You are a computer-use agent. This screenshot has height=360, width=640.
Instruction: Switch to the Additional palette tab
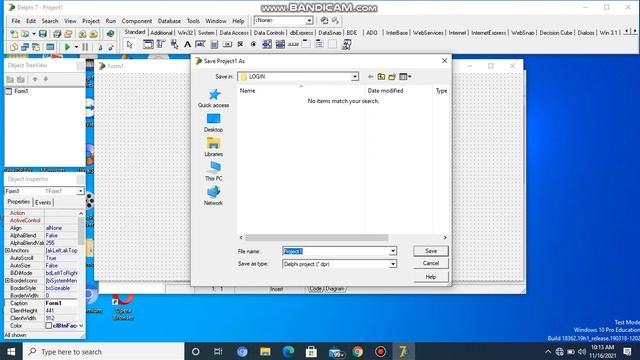coord(161,33)
